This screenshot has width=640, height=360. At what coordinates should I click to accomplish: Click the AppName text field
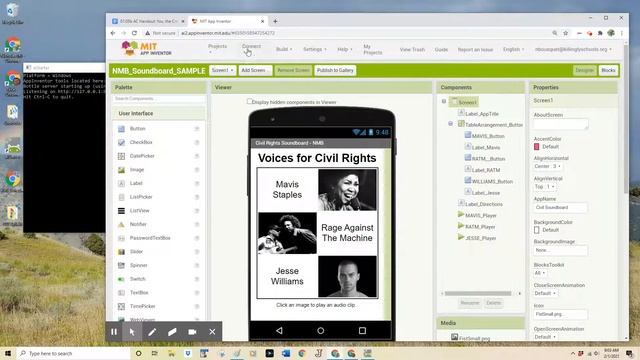coord(560,208)
